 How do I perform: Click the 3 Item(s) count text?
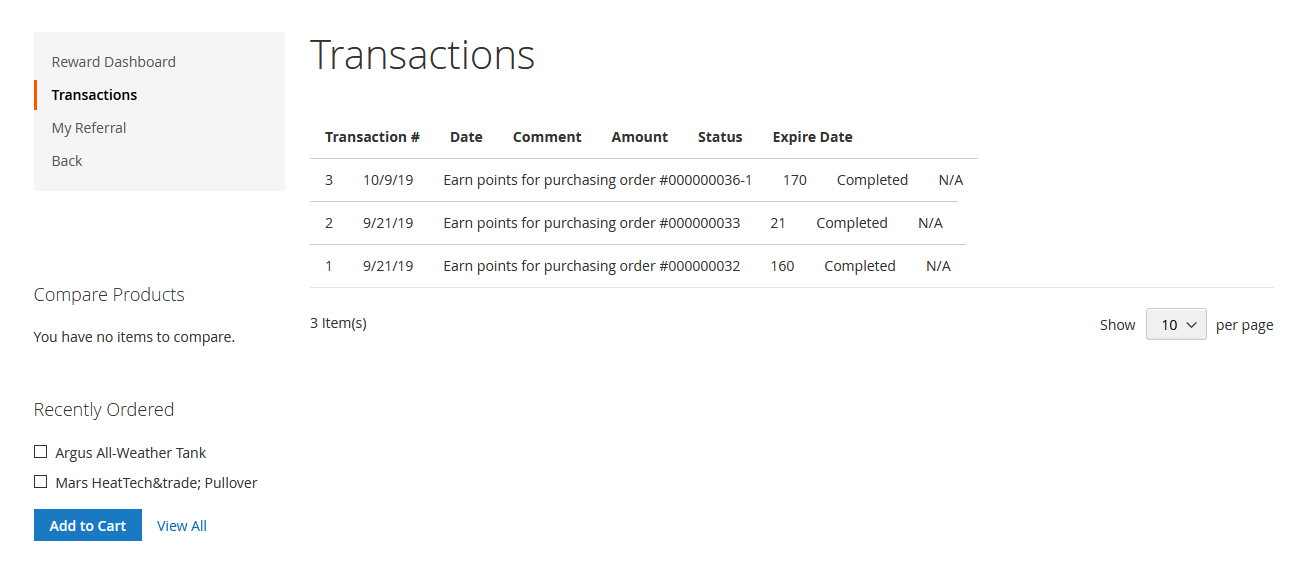(338, 323)
